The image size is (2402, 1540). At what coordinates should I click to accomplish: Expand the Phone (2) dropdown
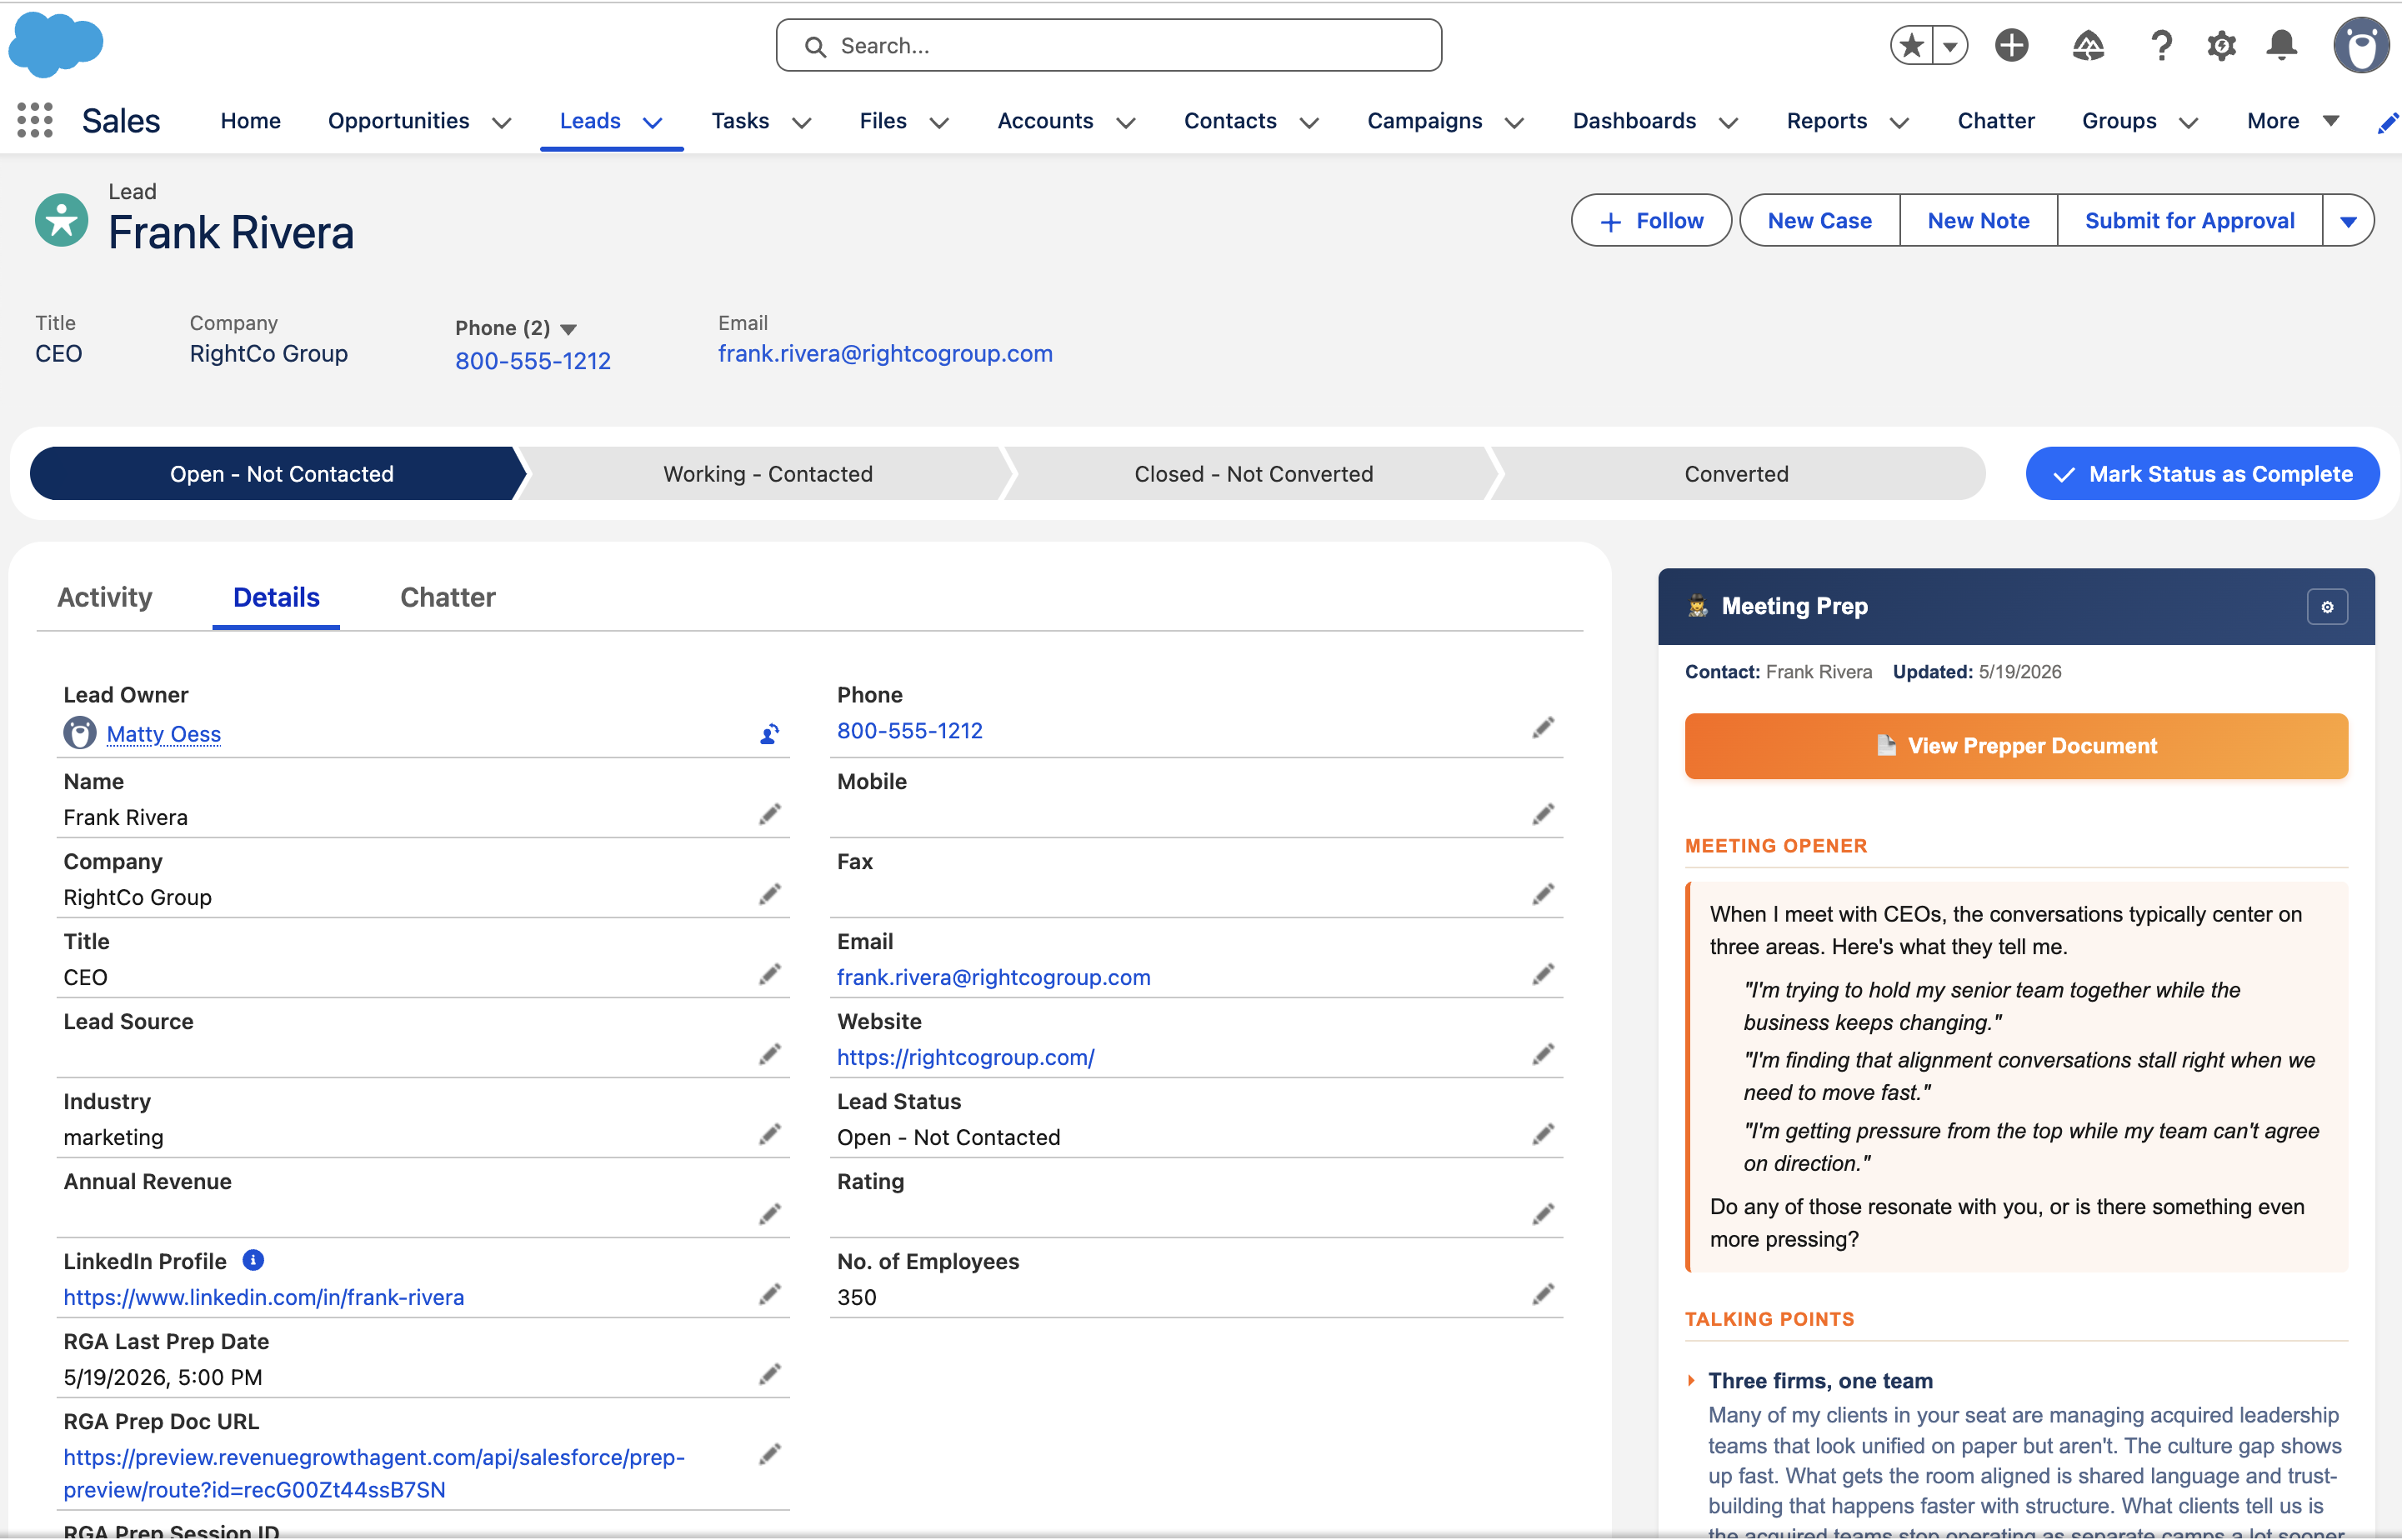pyautogui.click(x=568, y=329)
